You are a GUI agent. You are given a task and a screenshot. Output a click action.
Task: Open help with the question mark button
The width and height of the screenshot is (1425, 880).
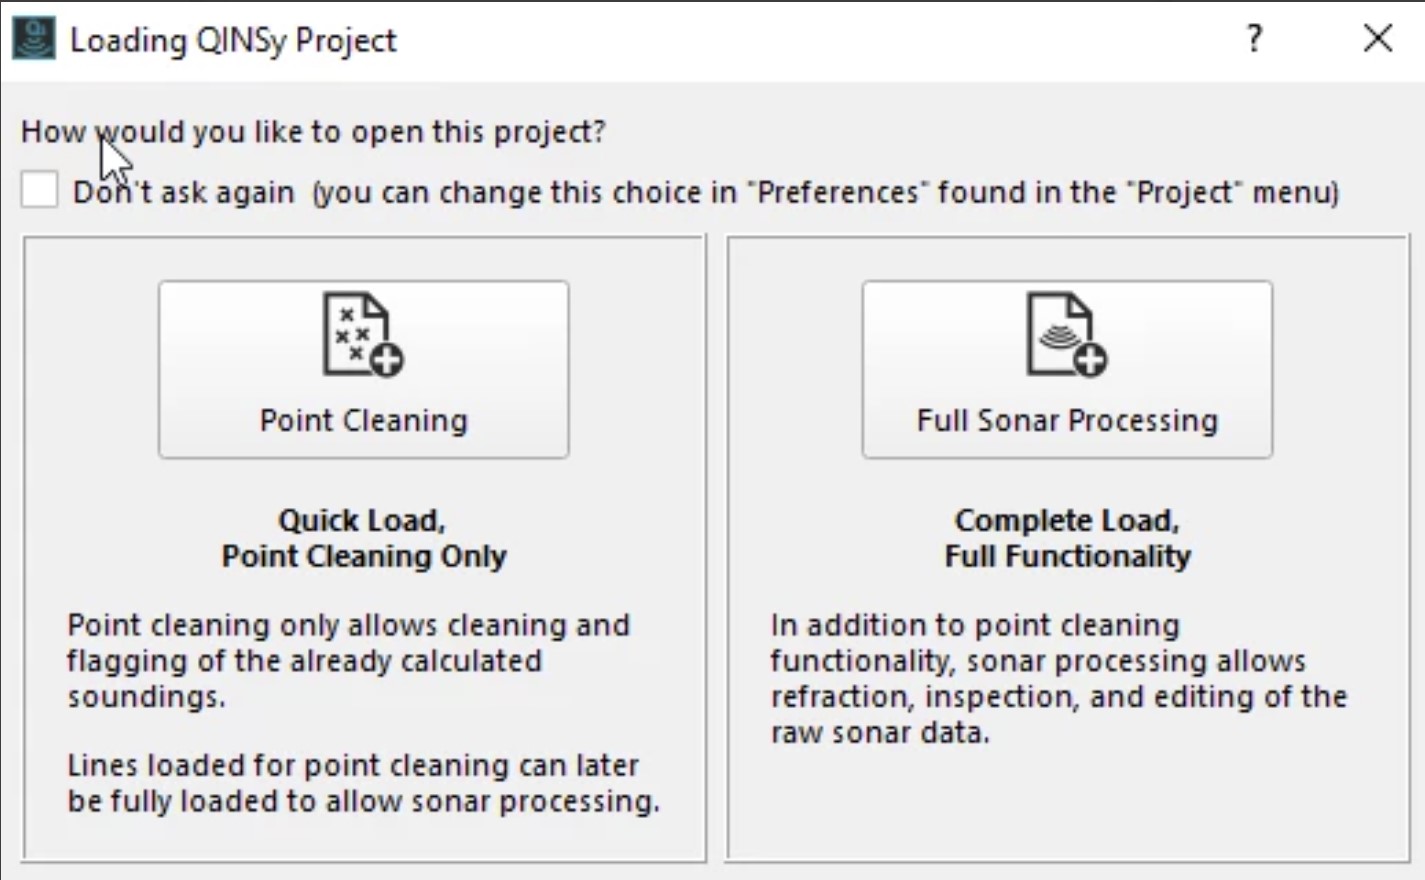click(x=1254, y=39)
